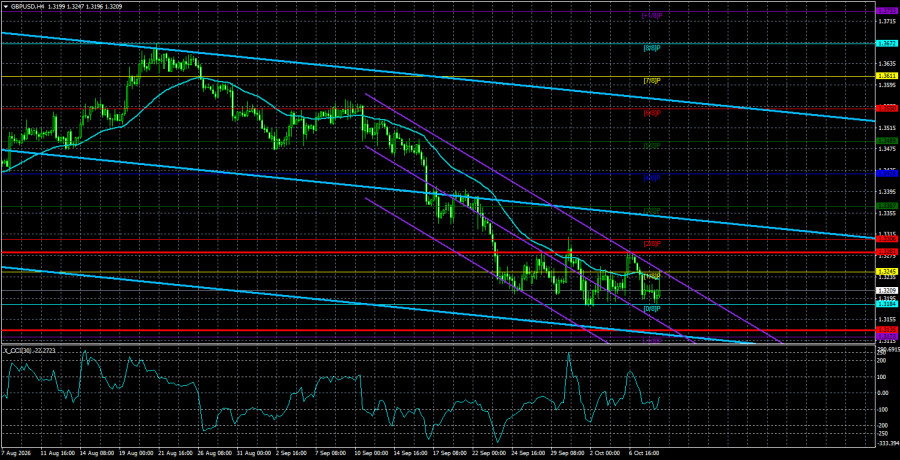
Task: Click the yellow 1.3245 price tag
Action: [885, 271]
